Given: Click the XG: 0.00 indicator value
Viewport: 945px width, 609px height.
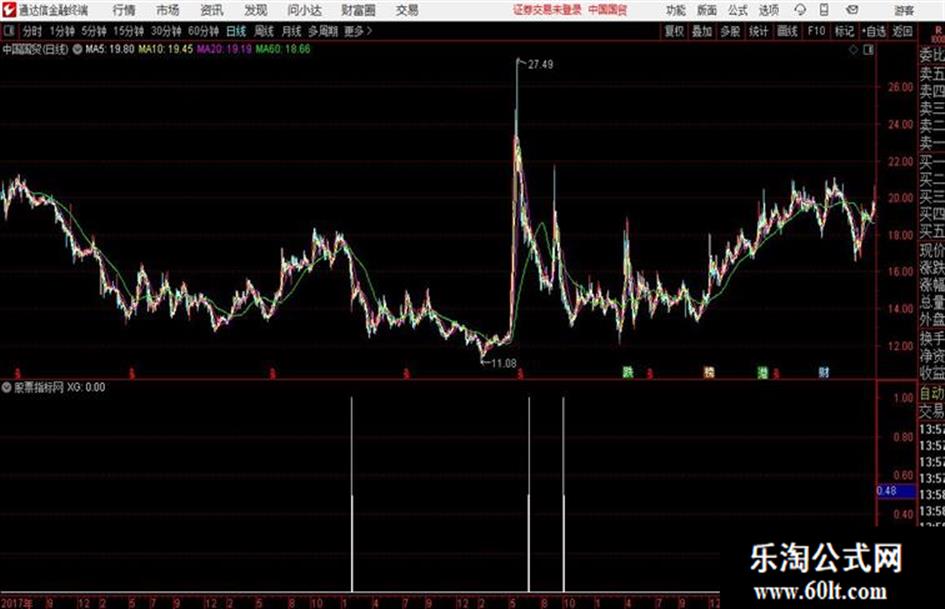Looking at the screenshot, I should tap(86, 387).
